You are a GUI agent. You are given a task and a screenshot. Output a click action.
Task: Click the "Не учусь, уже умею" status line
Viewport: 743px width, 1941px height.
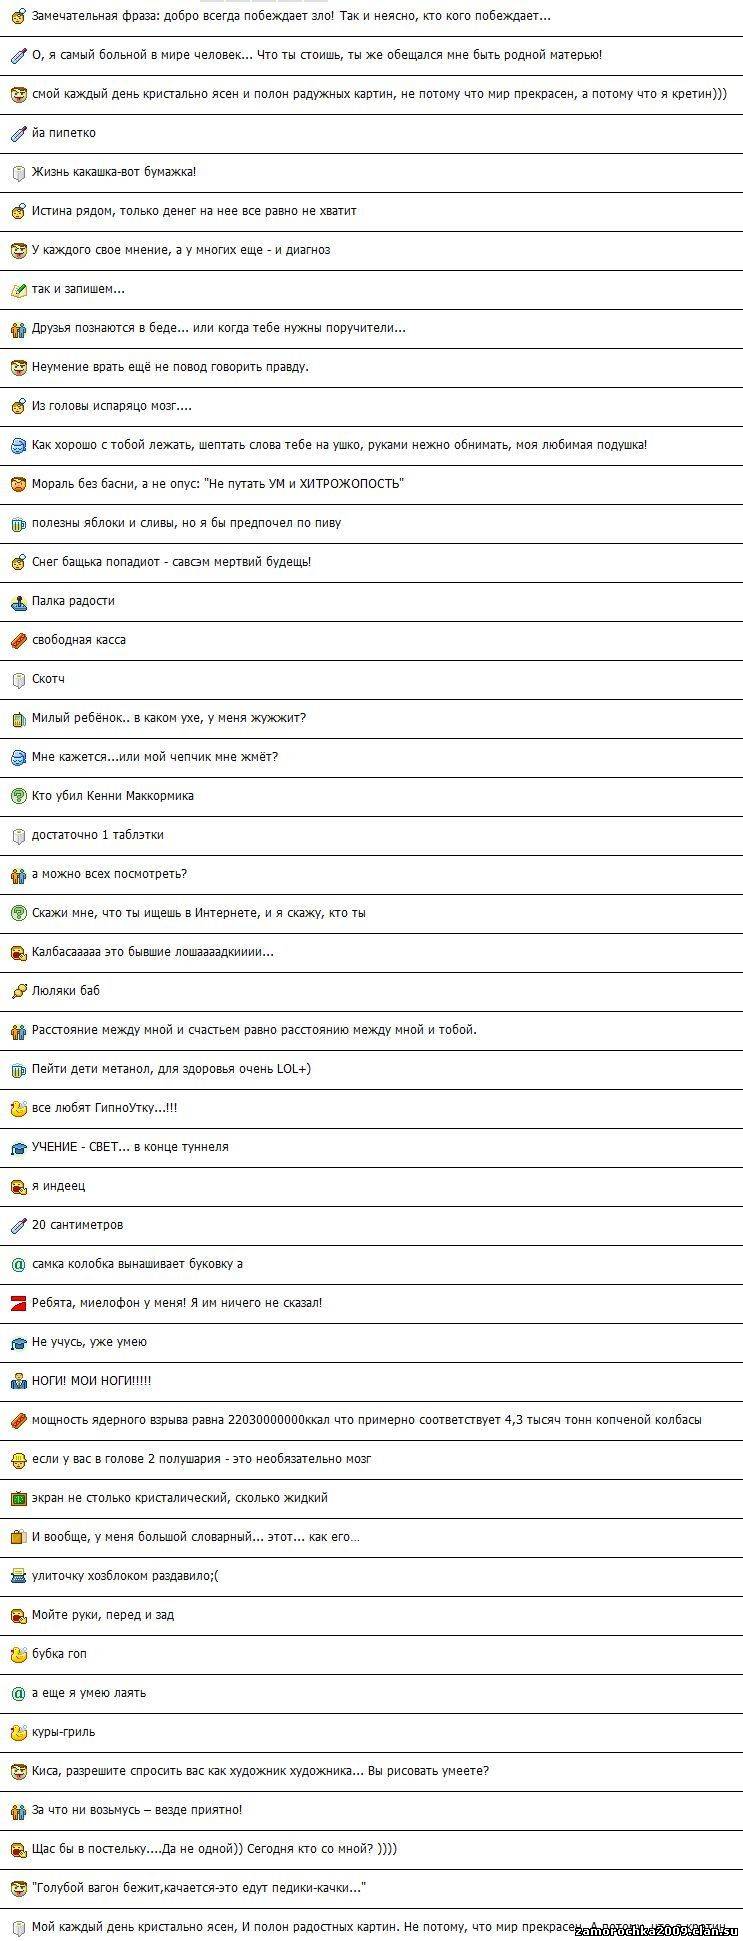pos(89,1342)
